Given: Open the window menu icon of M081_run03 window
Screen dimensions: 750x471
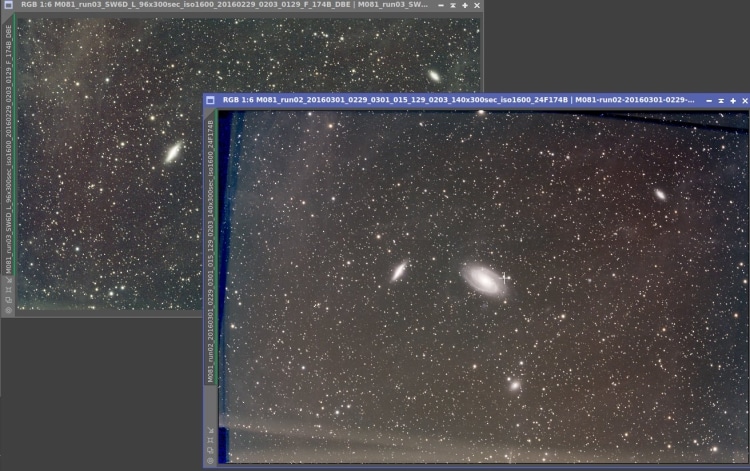Looking at the screenshot, I should pos(9,5).
